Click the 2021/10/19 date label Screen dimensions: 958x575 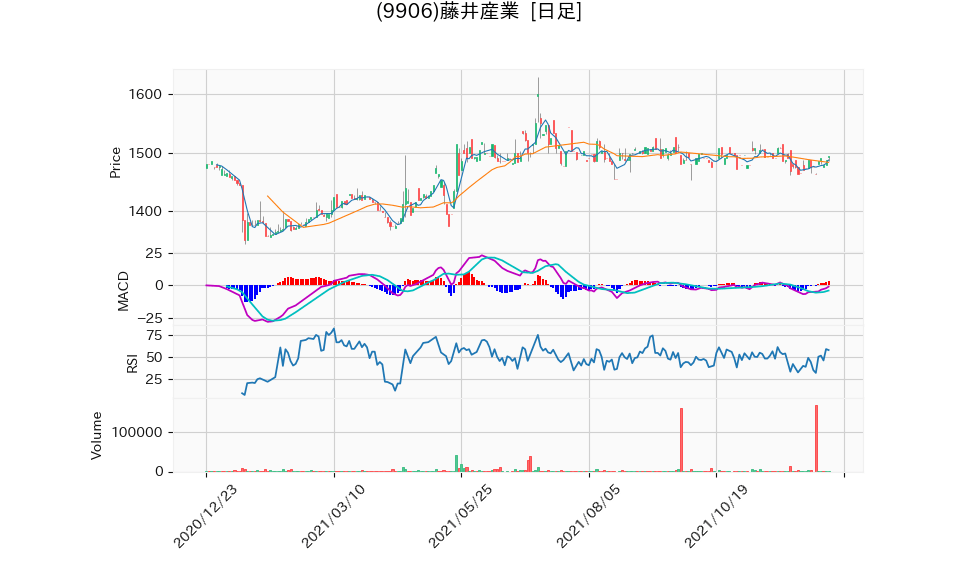point(715,516)
